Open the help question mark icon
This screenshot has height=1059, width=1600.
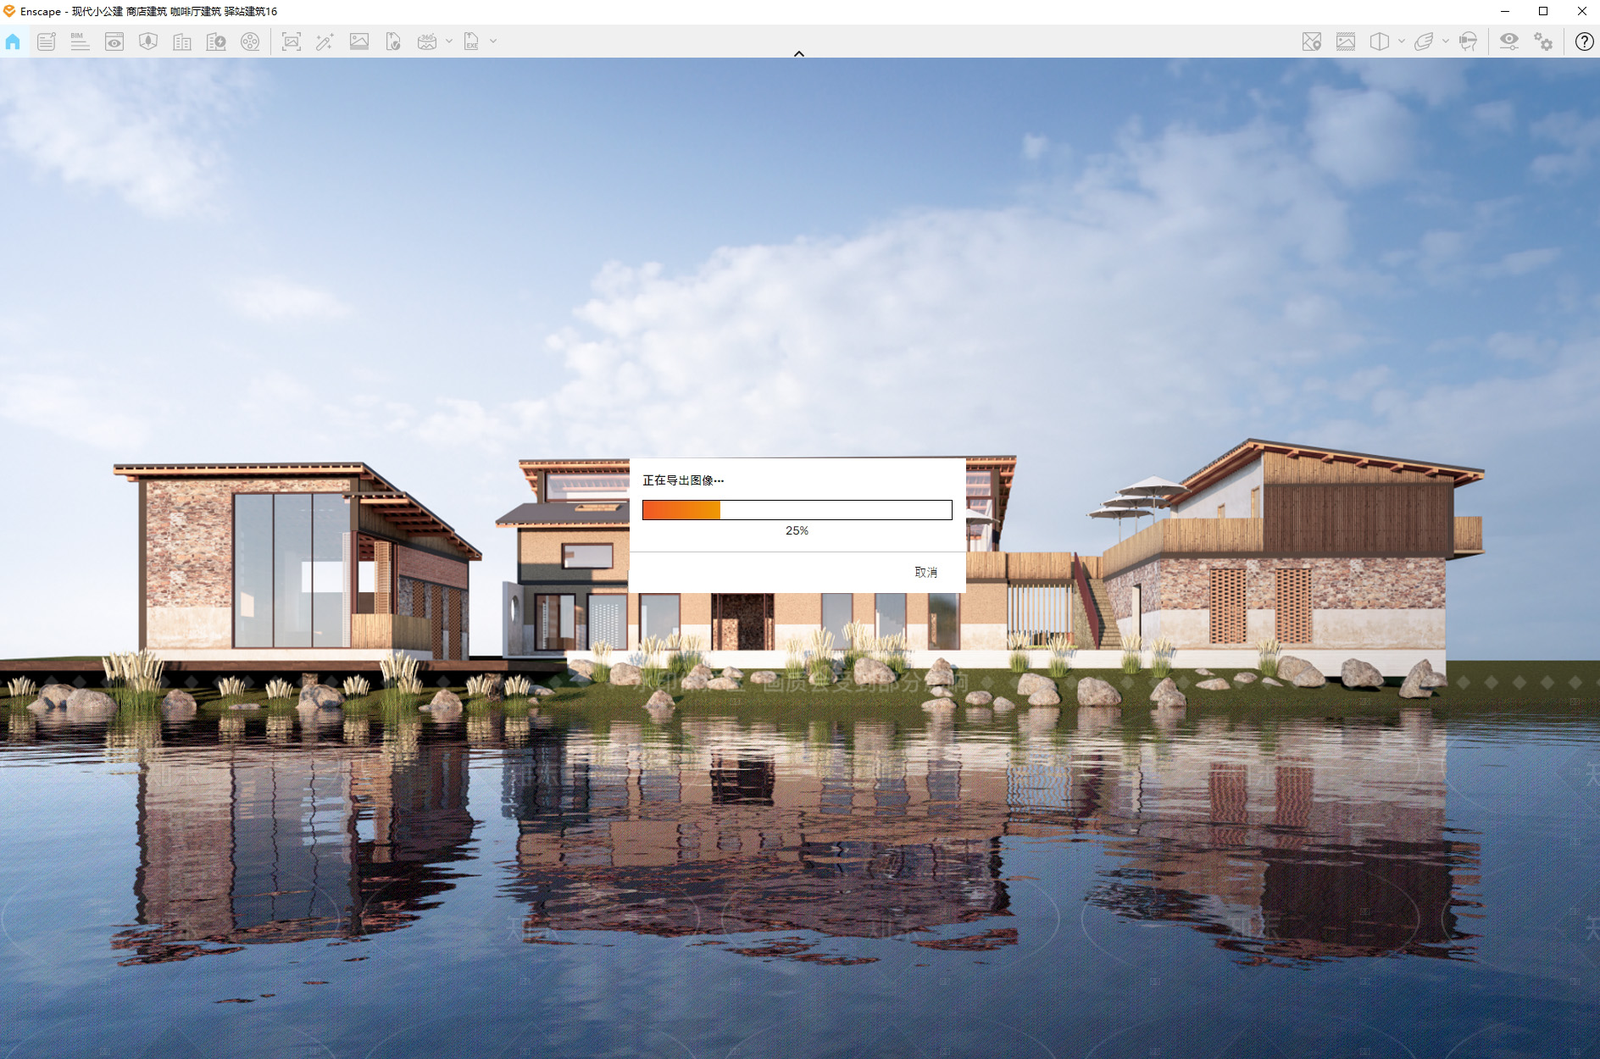(x=1584, y=42)
